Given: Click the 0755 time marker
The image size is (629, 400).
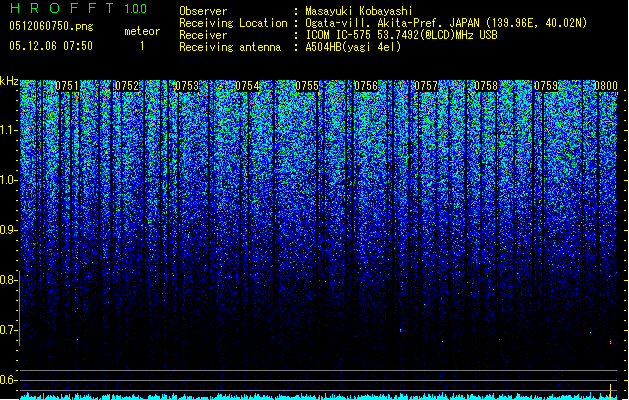Looking at the screenshot, I should pyautogui.click(x=307, y=86).
